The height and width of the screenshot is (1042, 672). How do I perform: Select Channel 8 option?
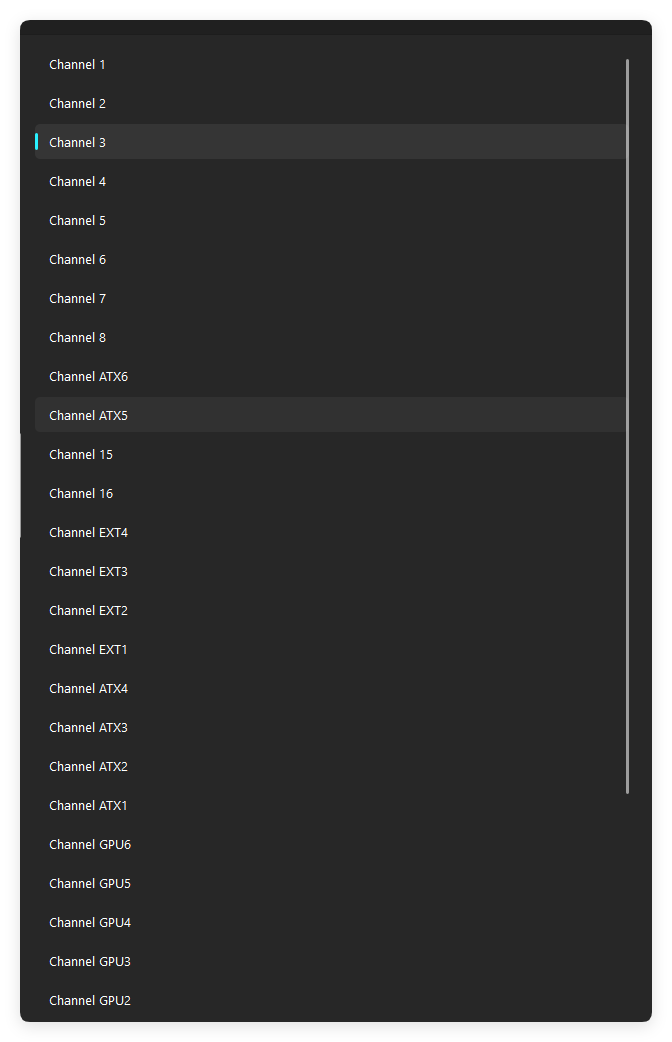tap(332, 337)
